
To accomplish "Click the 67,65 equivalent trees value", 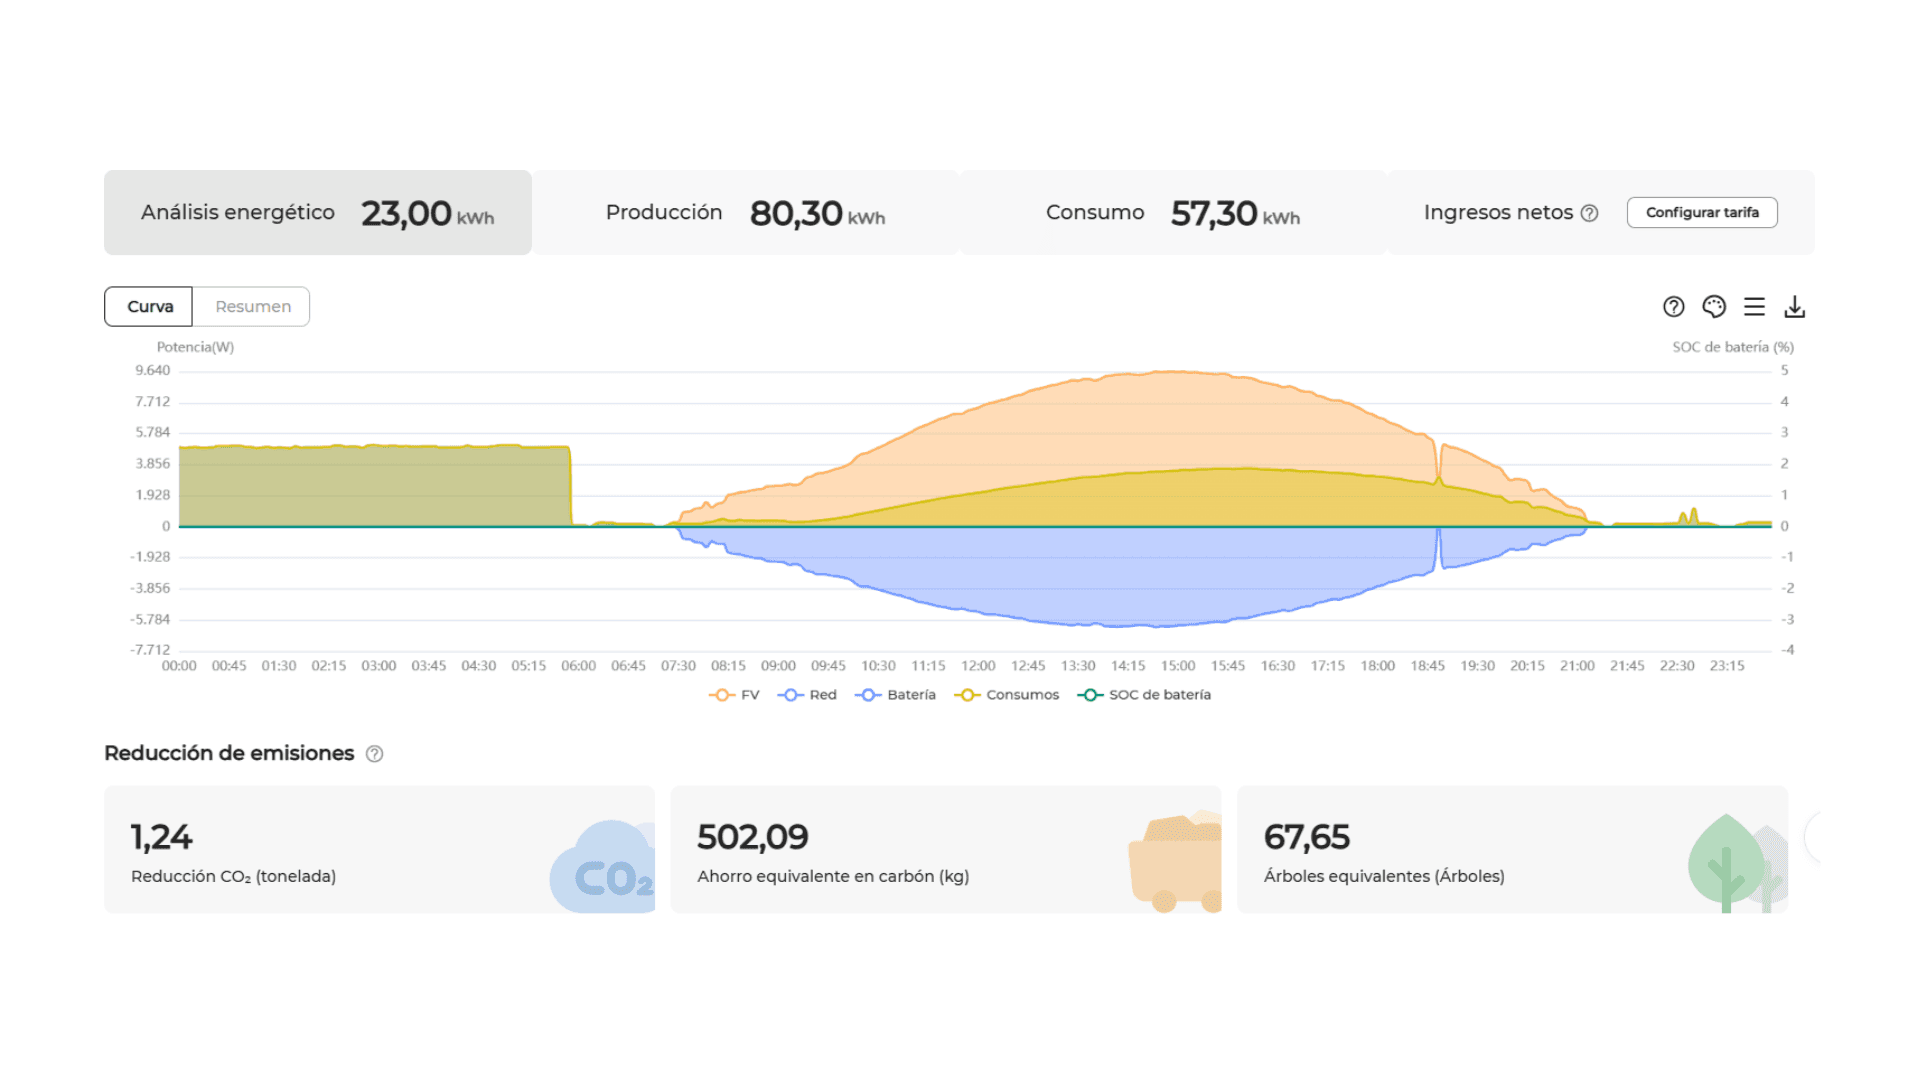I will [x=1306, y=838].
